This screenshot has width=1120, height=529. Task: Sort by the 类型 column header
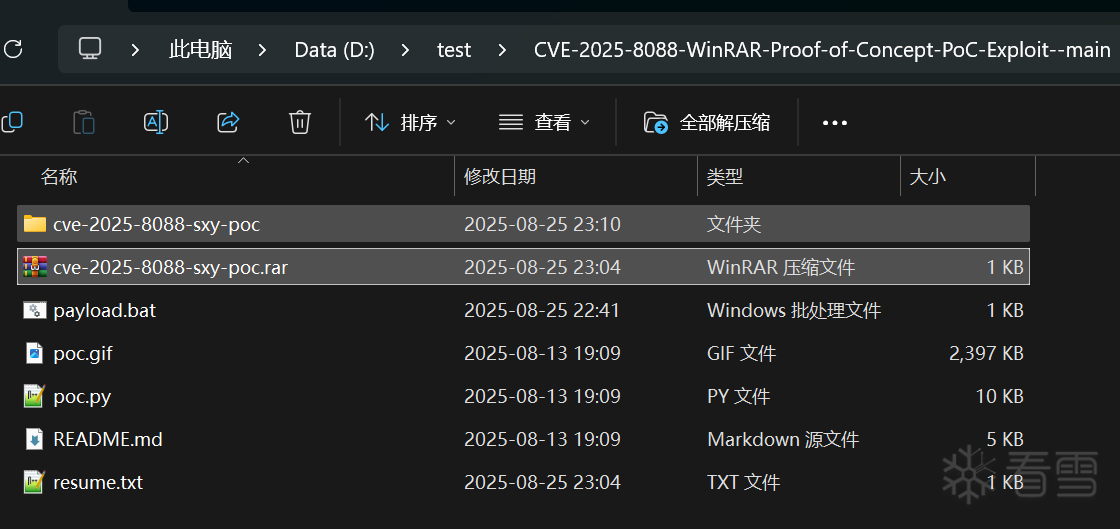point(725,176)
